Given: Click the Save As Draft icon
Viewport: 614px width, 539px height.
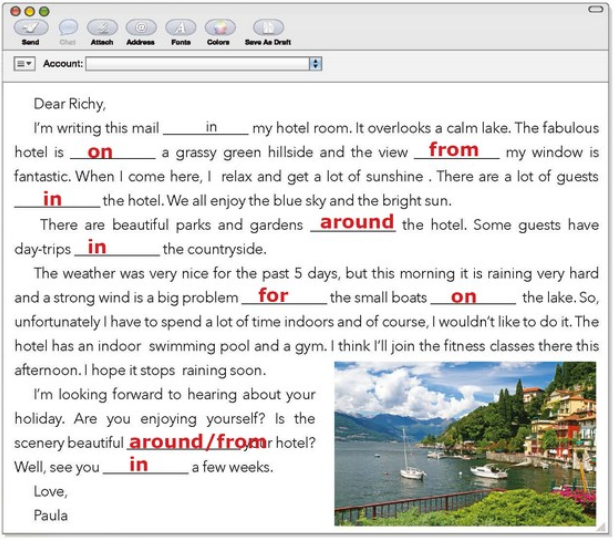Looking at the screenshot, I should (268, 27).
